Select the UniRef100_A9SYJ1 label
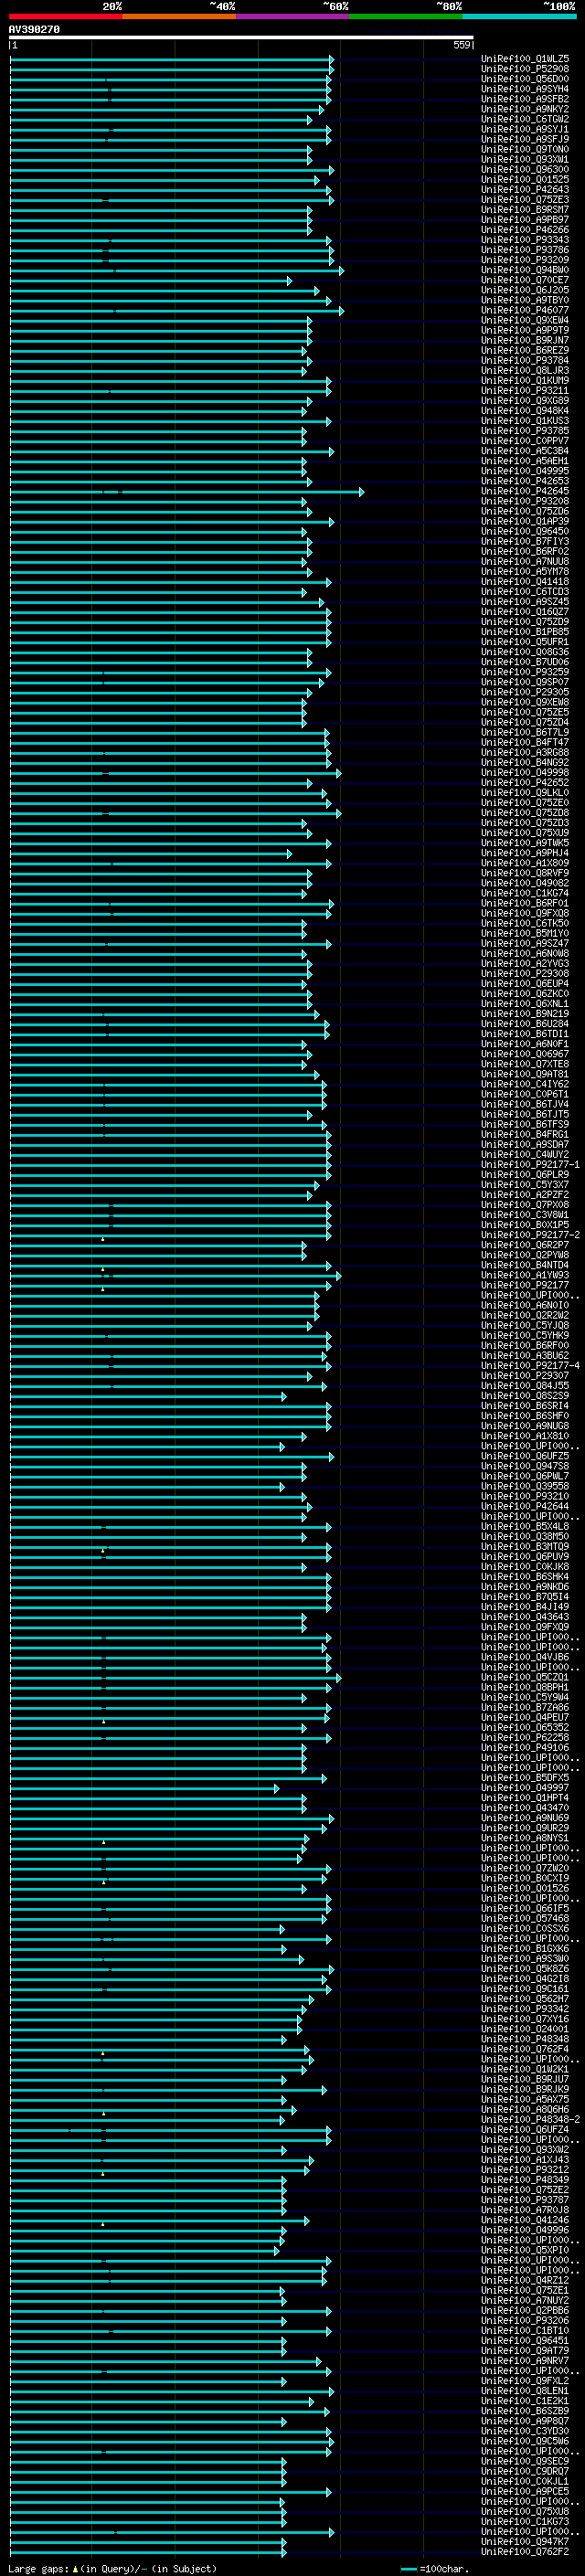Viewport: 585px width, 2576px height. 525,129
